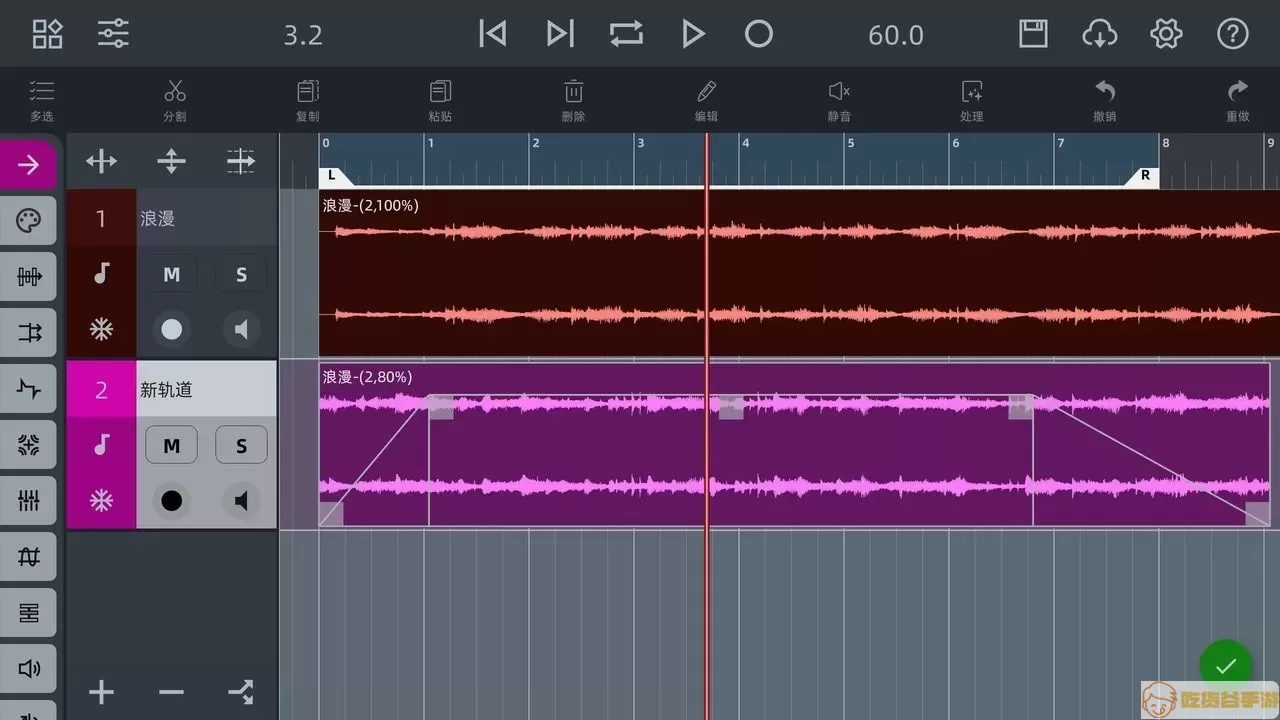Open the browser grid icon
The image size is (1280, 720).
[47, 34]
